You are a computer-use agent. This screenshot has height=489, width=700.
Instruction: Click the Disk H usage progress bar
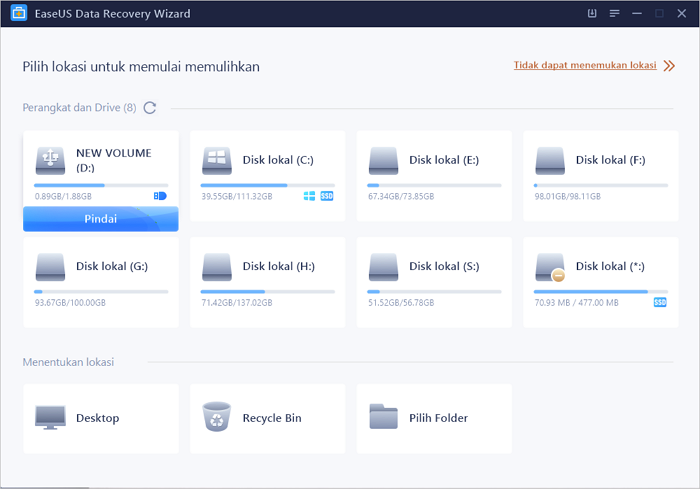[267, 291]
